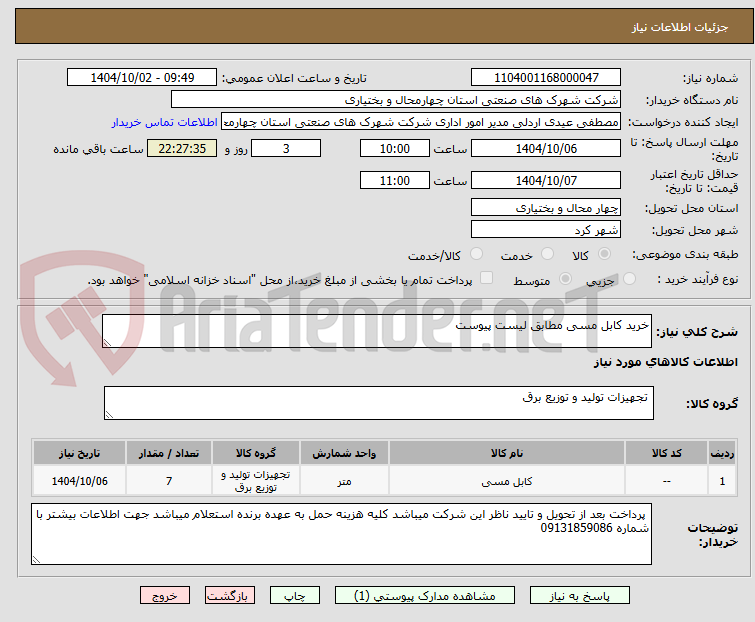Click the validity time 11:00 field
Viewport: 755px width, 622px height.
pos(394,181)
